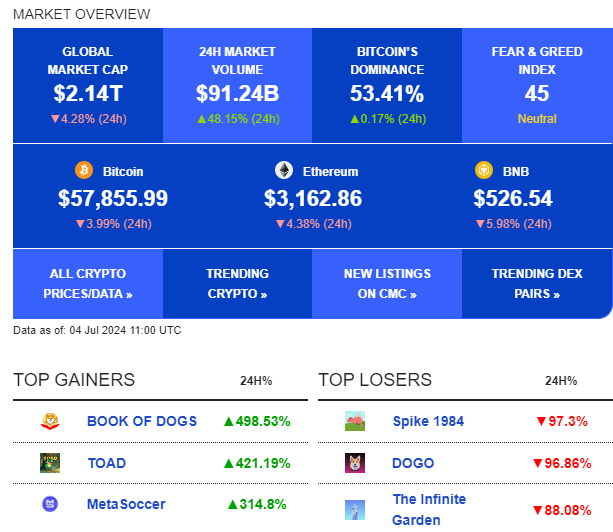Click the Bitcoin logo icon
This screenshot has height=532, width=613.
(84, 170)
